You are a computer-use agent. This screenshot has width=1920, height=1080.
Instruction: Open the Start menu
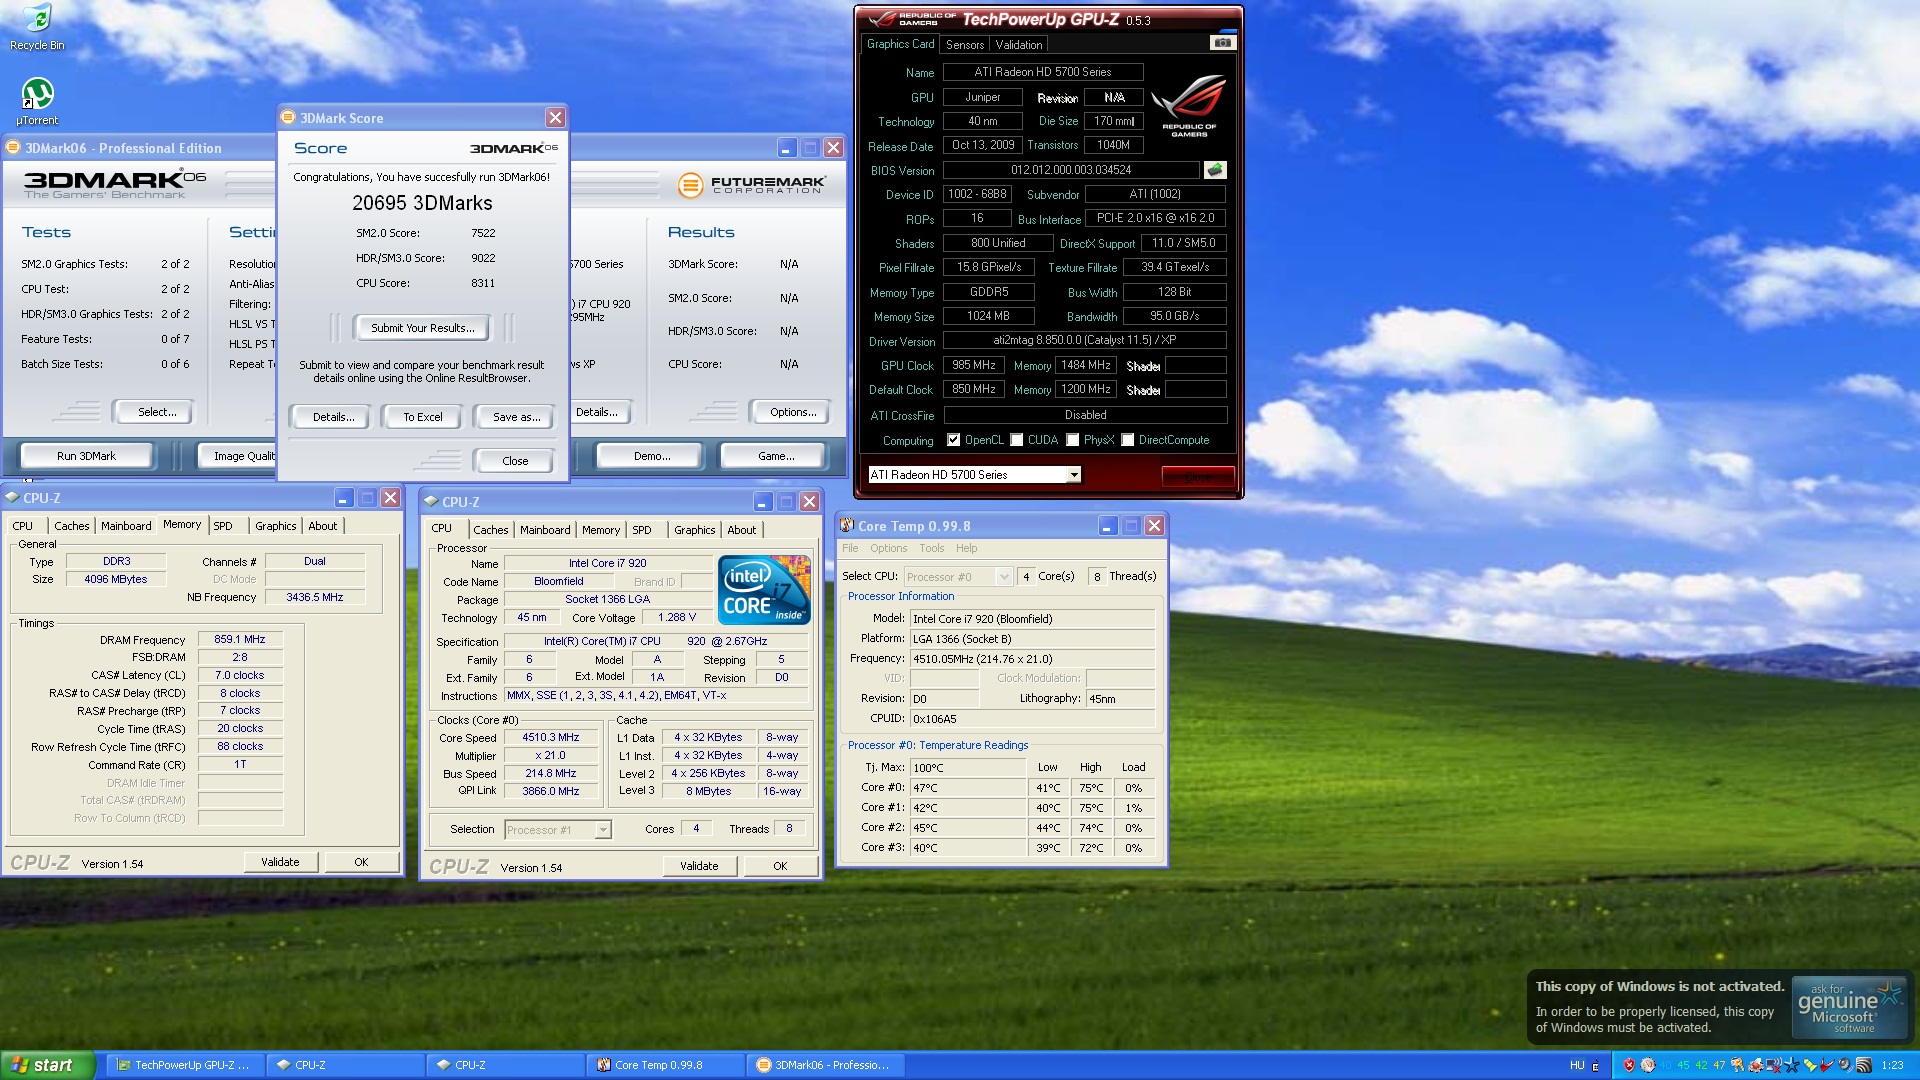coord(48,1065)
